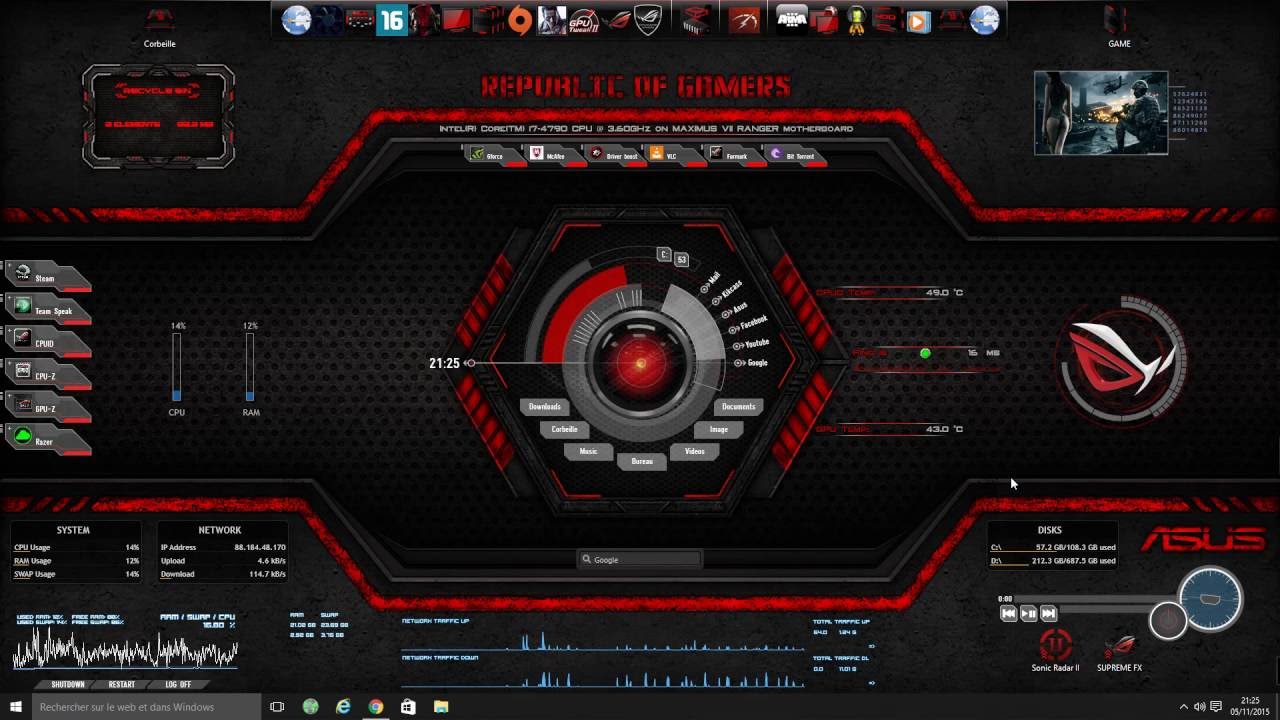The width and height of the screenshot is (1280, 720).
Task: Open the Kerbal astronaut dock icon
Action: (856, 20)
